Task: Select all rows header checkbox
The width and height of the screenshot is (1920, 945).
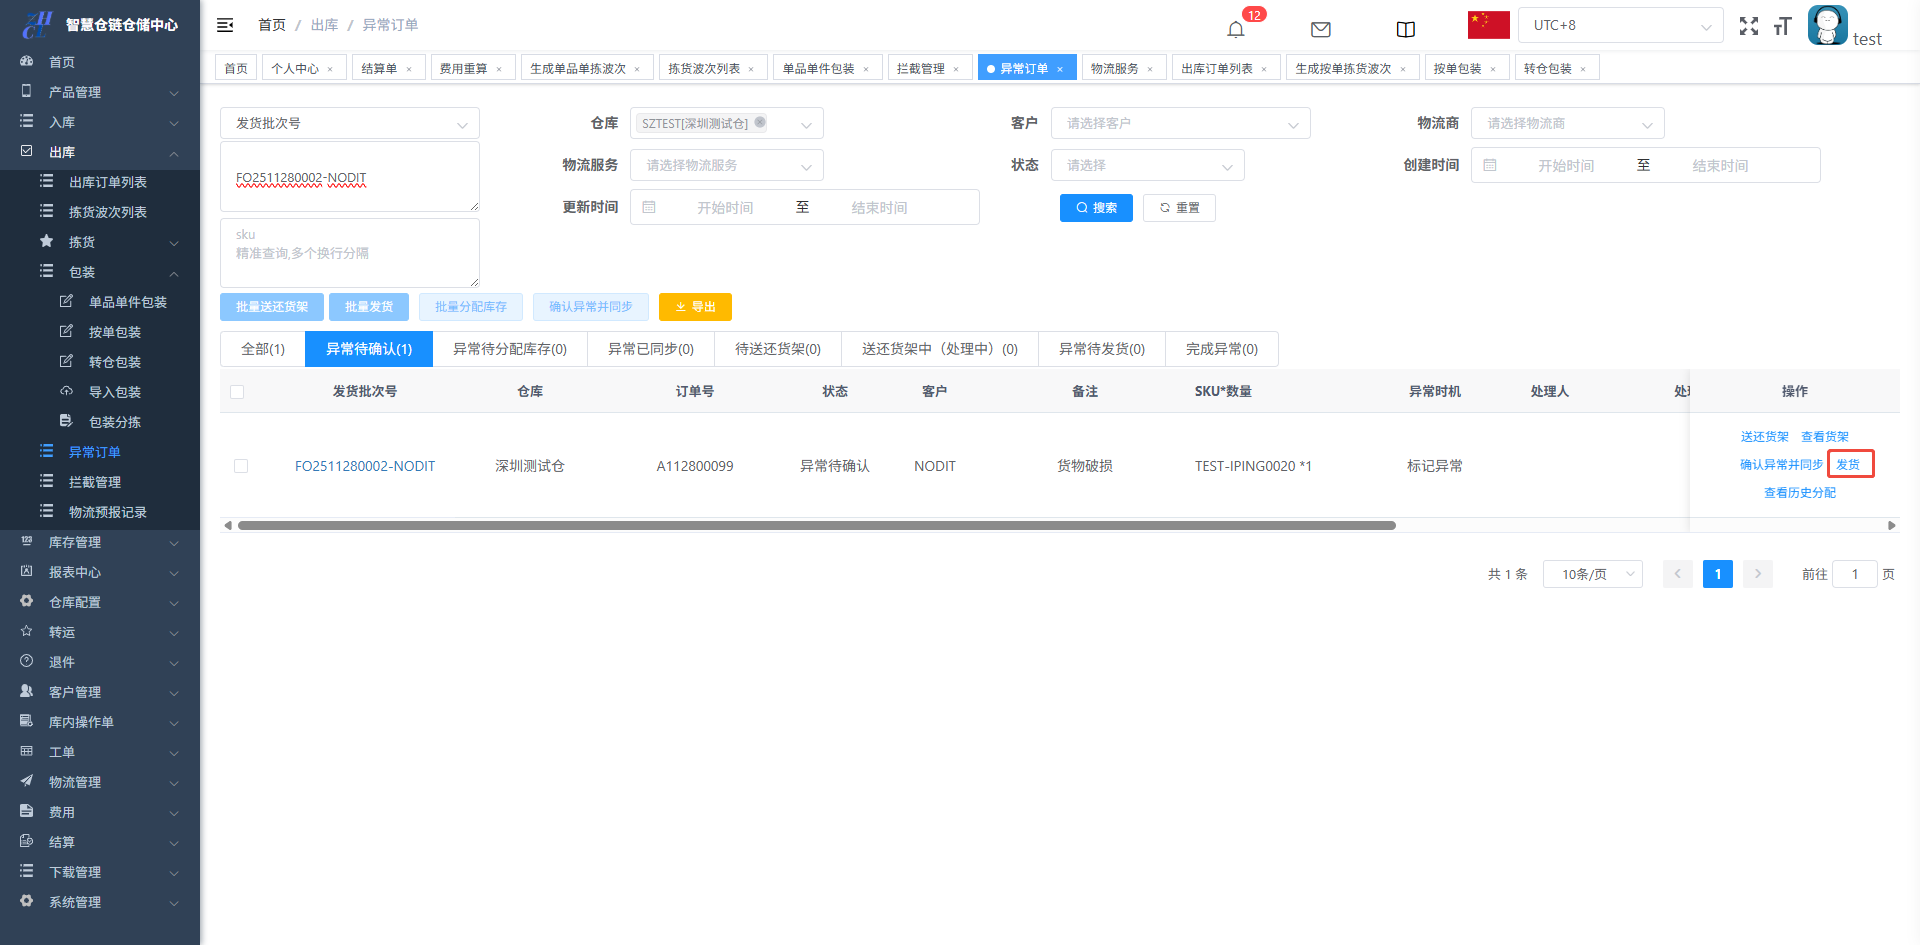Action: [x=237, y=392]
